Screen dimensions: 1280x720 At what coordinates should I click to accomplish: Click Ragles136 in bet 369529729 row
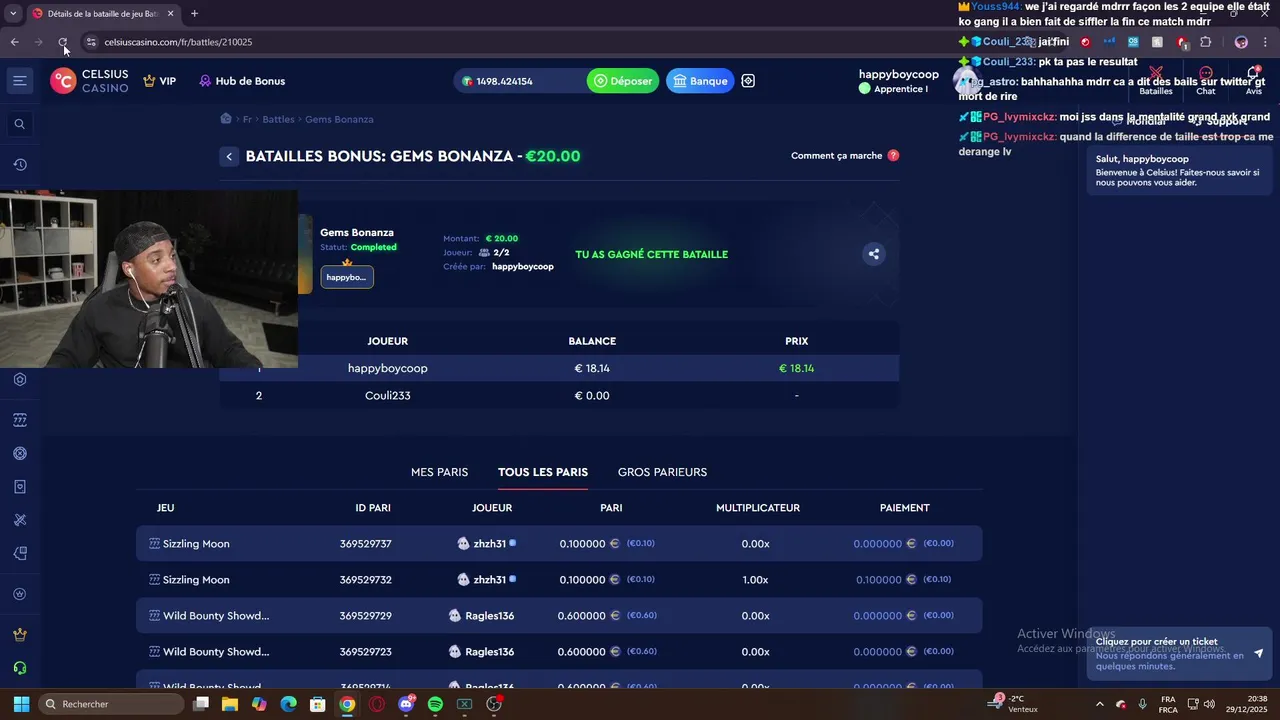tap(489, 616)
